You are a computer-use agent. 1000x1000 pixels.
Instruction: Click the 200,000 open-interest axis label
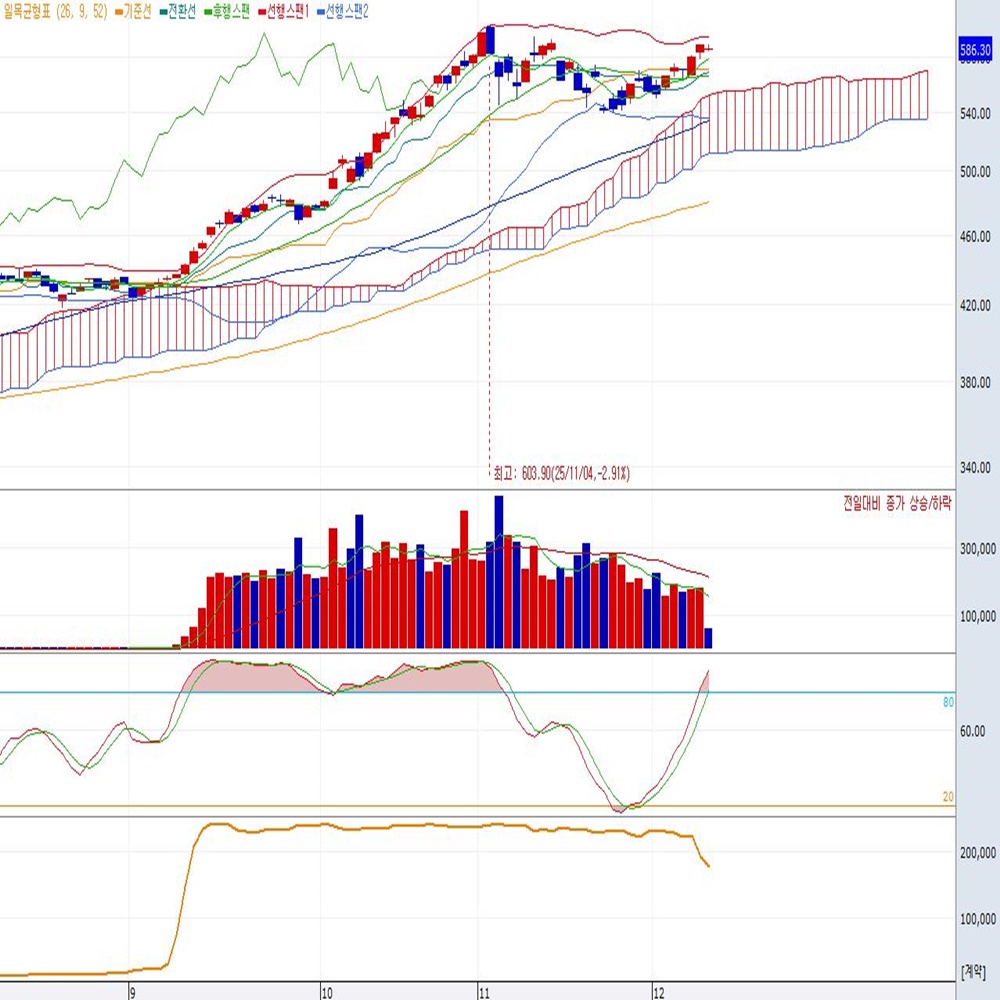coord(978,853)
